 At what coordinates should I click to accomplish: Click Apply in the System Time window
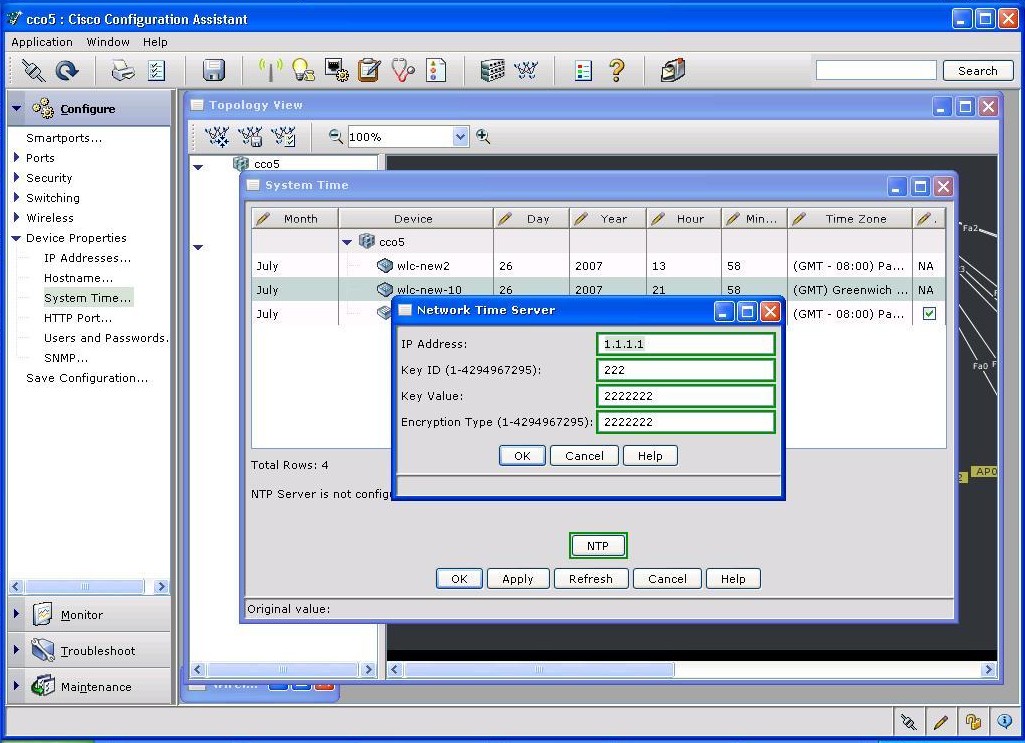518,579
